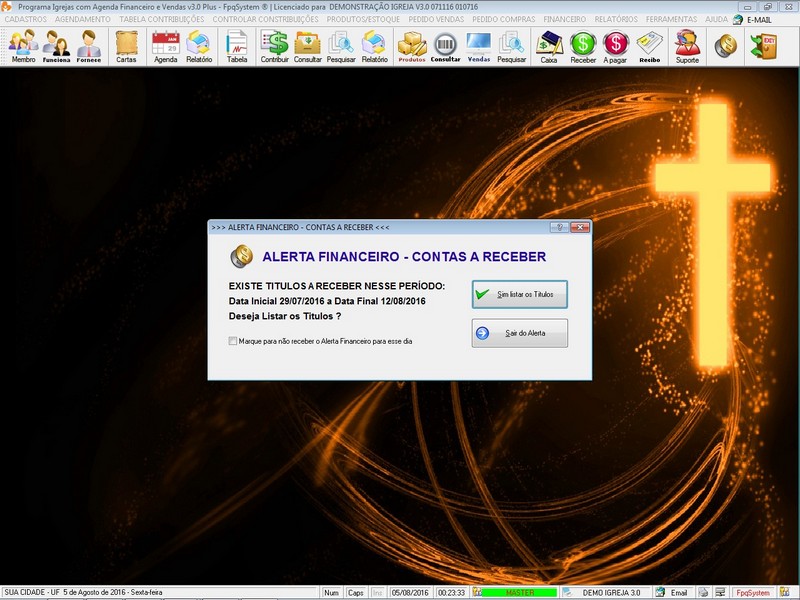The image size is (800, 600).
Task: Open the RELATÓRIOS menu
Action: tap(616, 19)
